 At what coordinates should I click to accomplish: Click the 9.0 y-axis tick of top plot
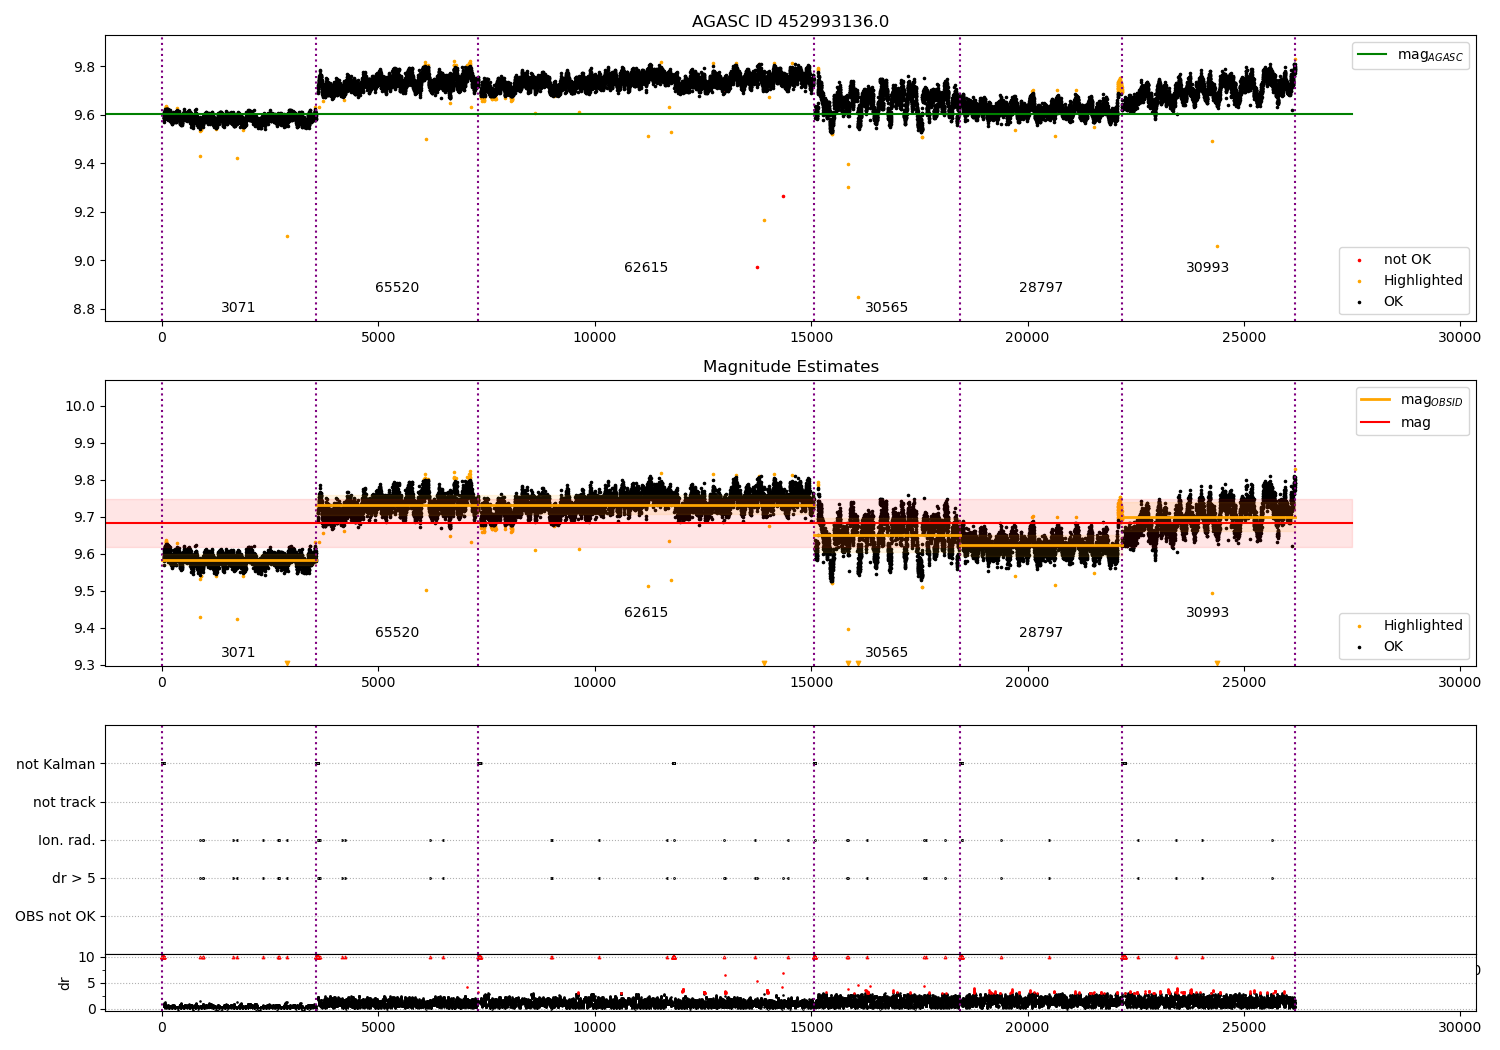83,261
